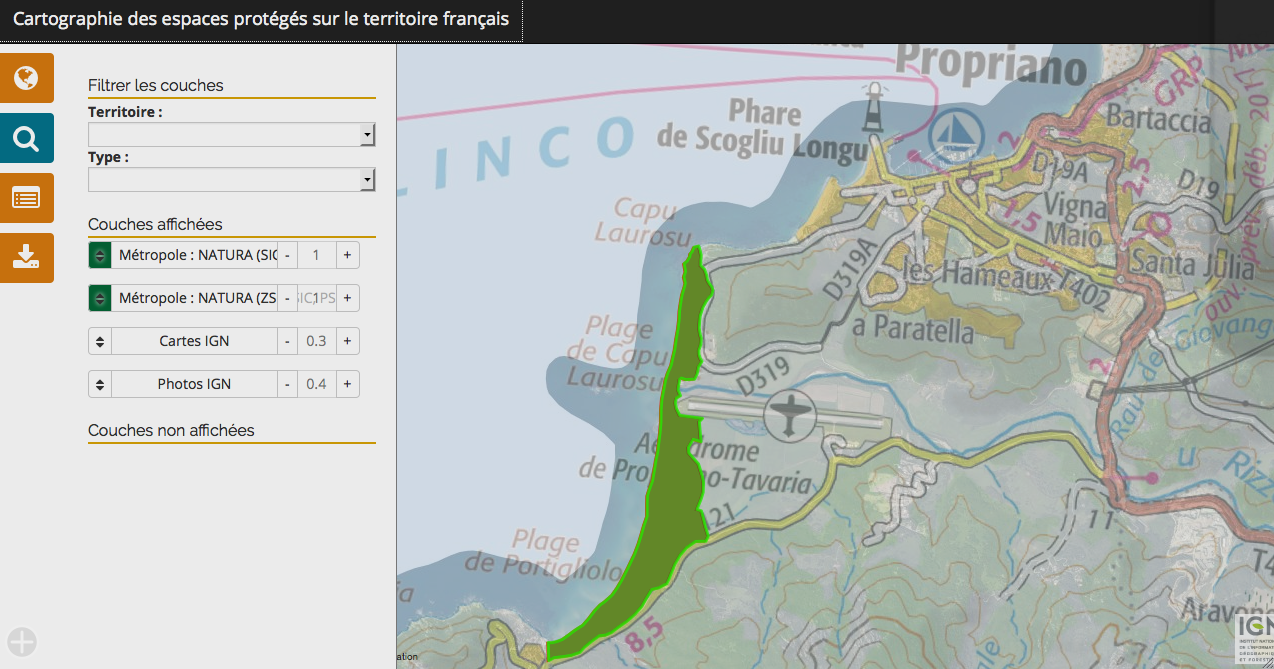Screen dimensions: 1274x669
Task: Click the download sidebar button
Action: point(26,258)
